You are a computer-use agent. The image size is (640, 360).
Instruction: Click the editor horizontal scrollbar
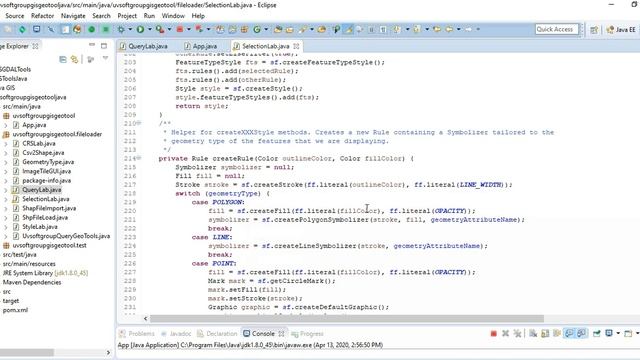347,318
